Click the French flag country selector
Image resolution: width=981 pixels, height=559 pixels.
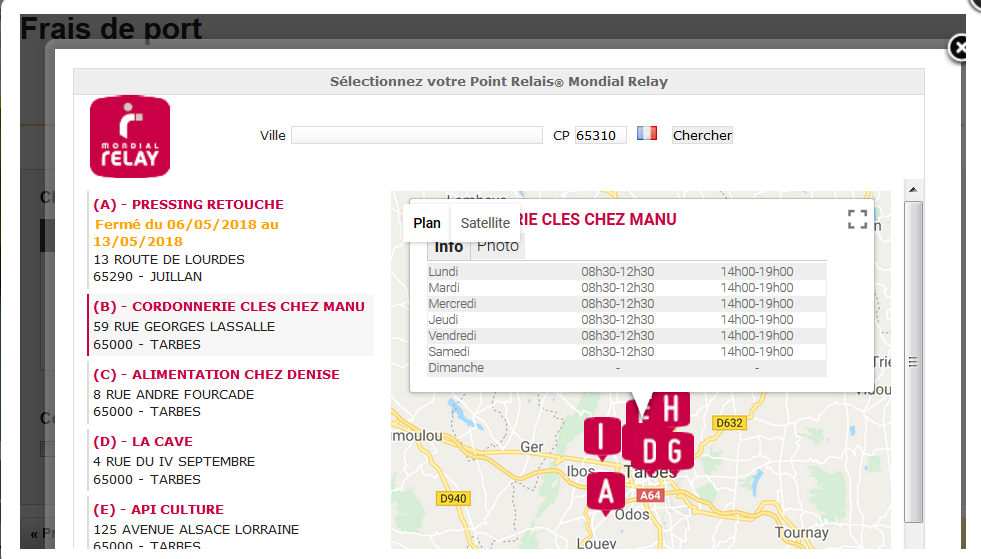(x=647, y=133)
